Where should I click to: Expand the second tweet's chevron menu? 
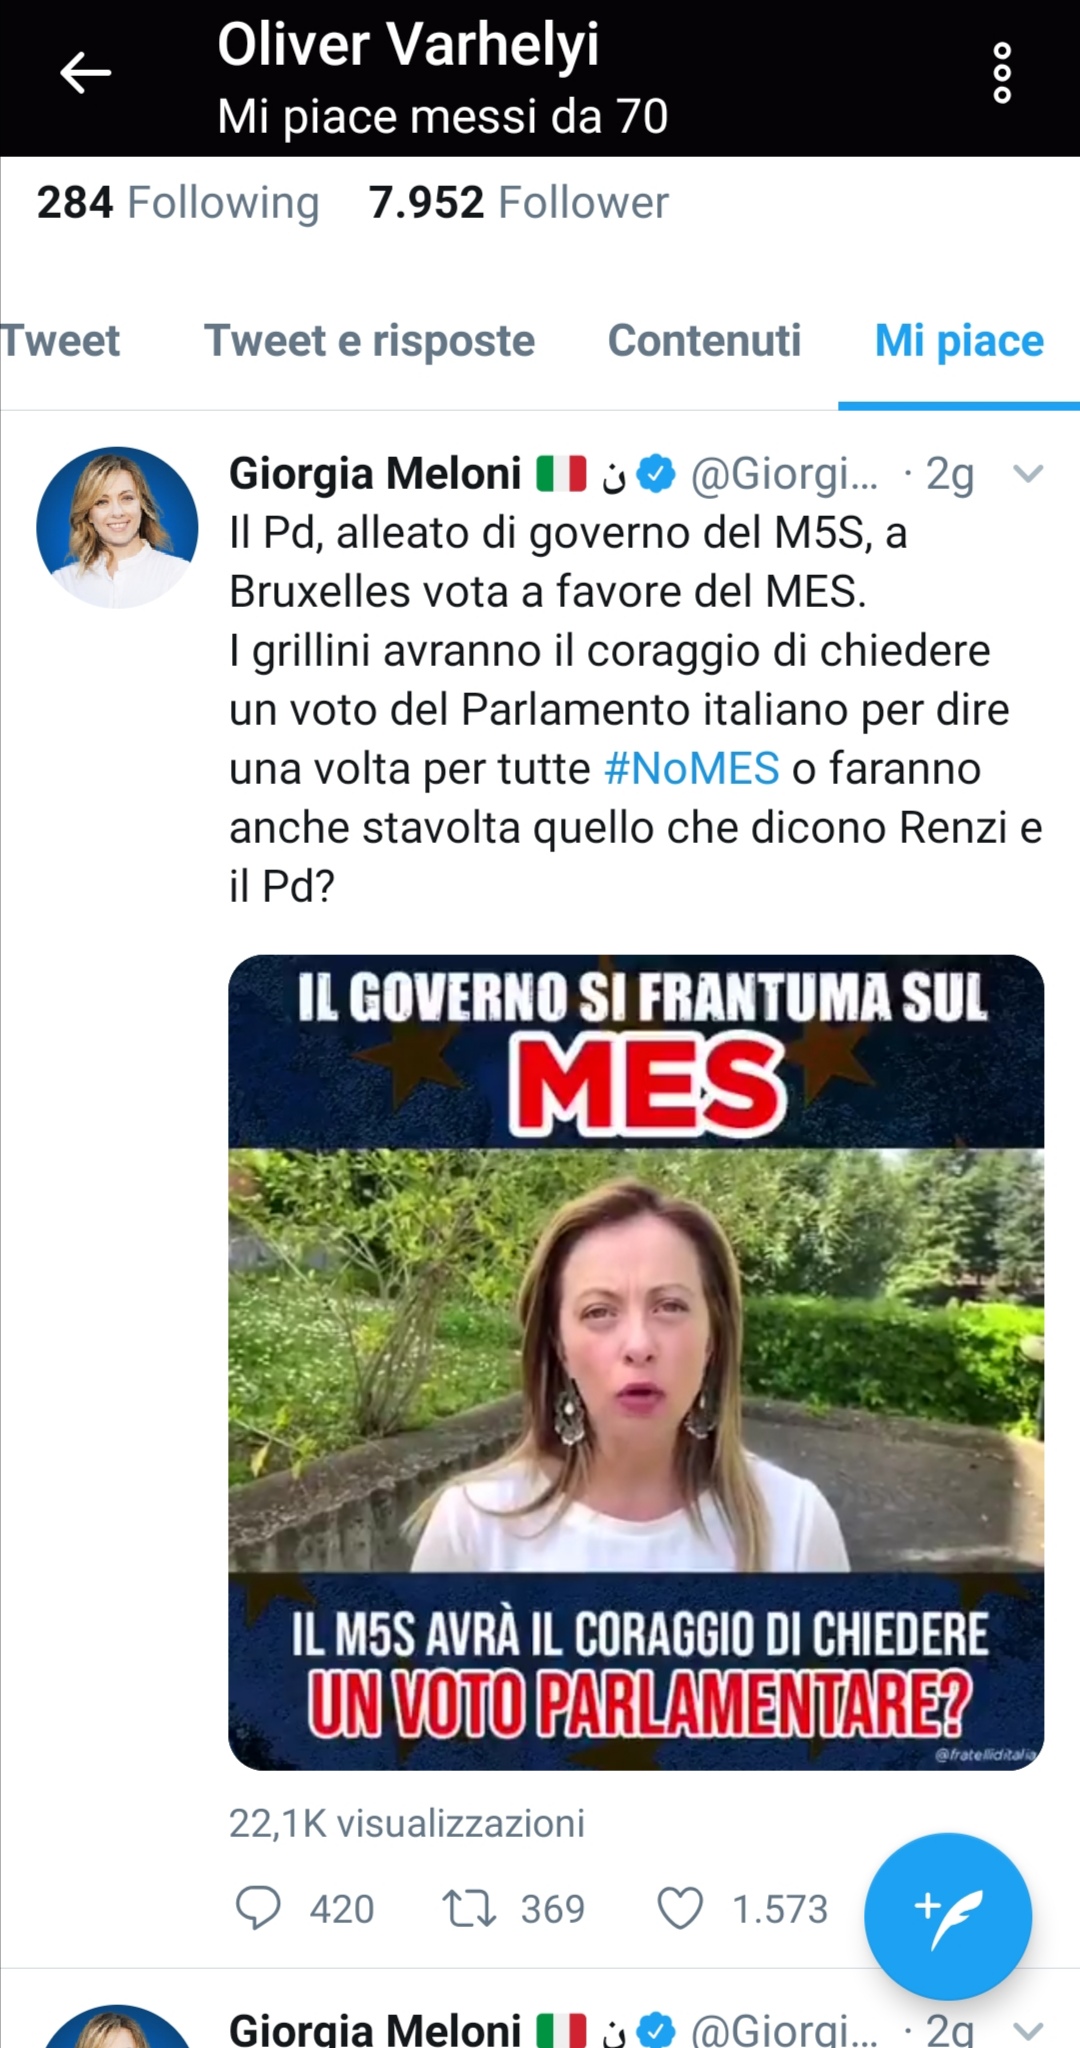[1028, 2030]
